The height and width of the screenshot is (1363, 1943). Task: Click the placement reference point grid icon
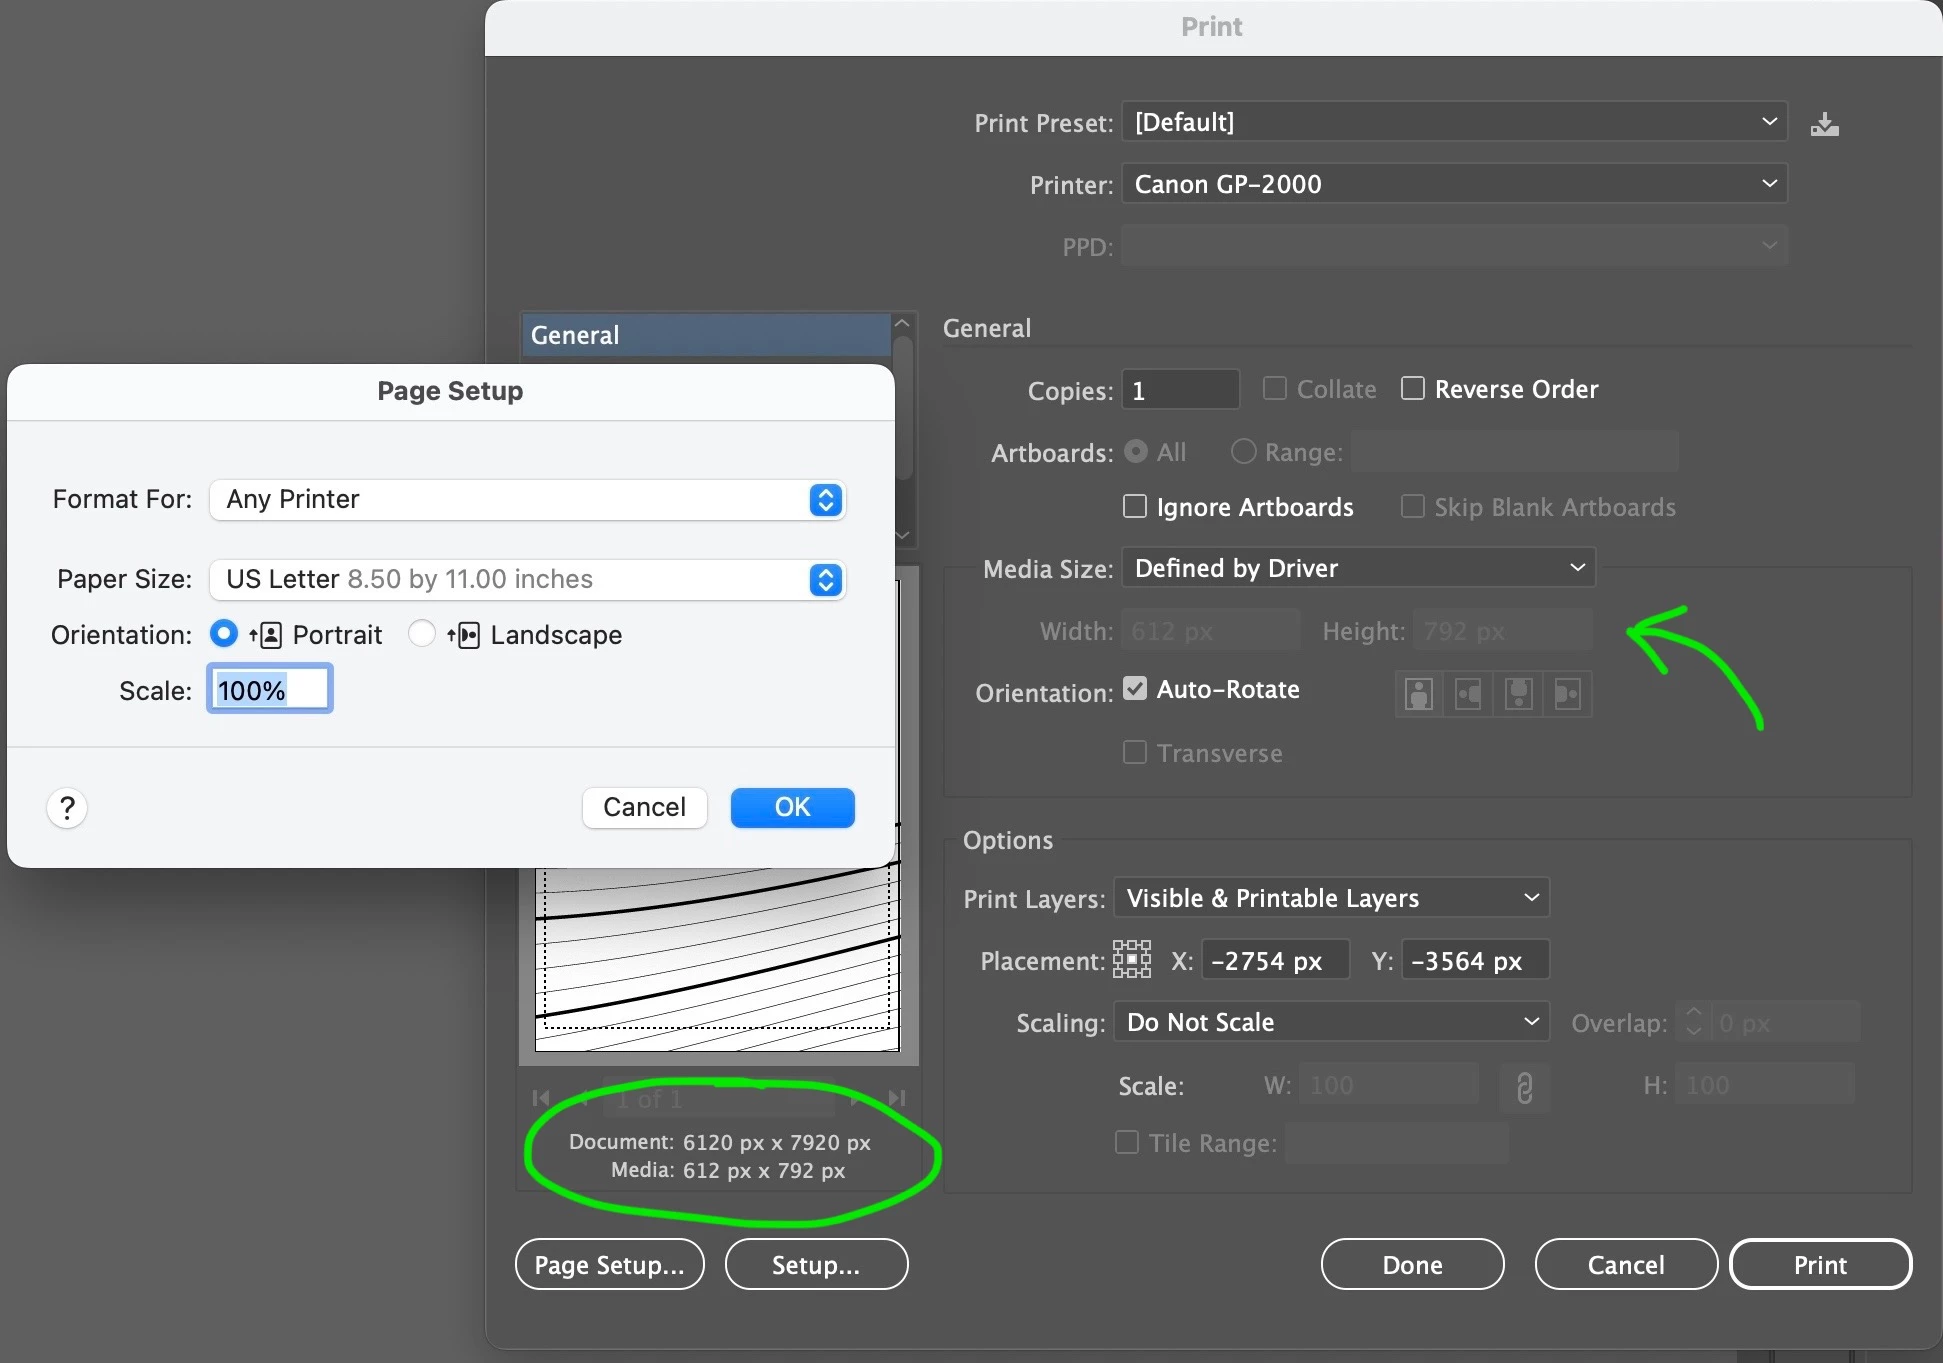(x=1131, y=959)
